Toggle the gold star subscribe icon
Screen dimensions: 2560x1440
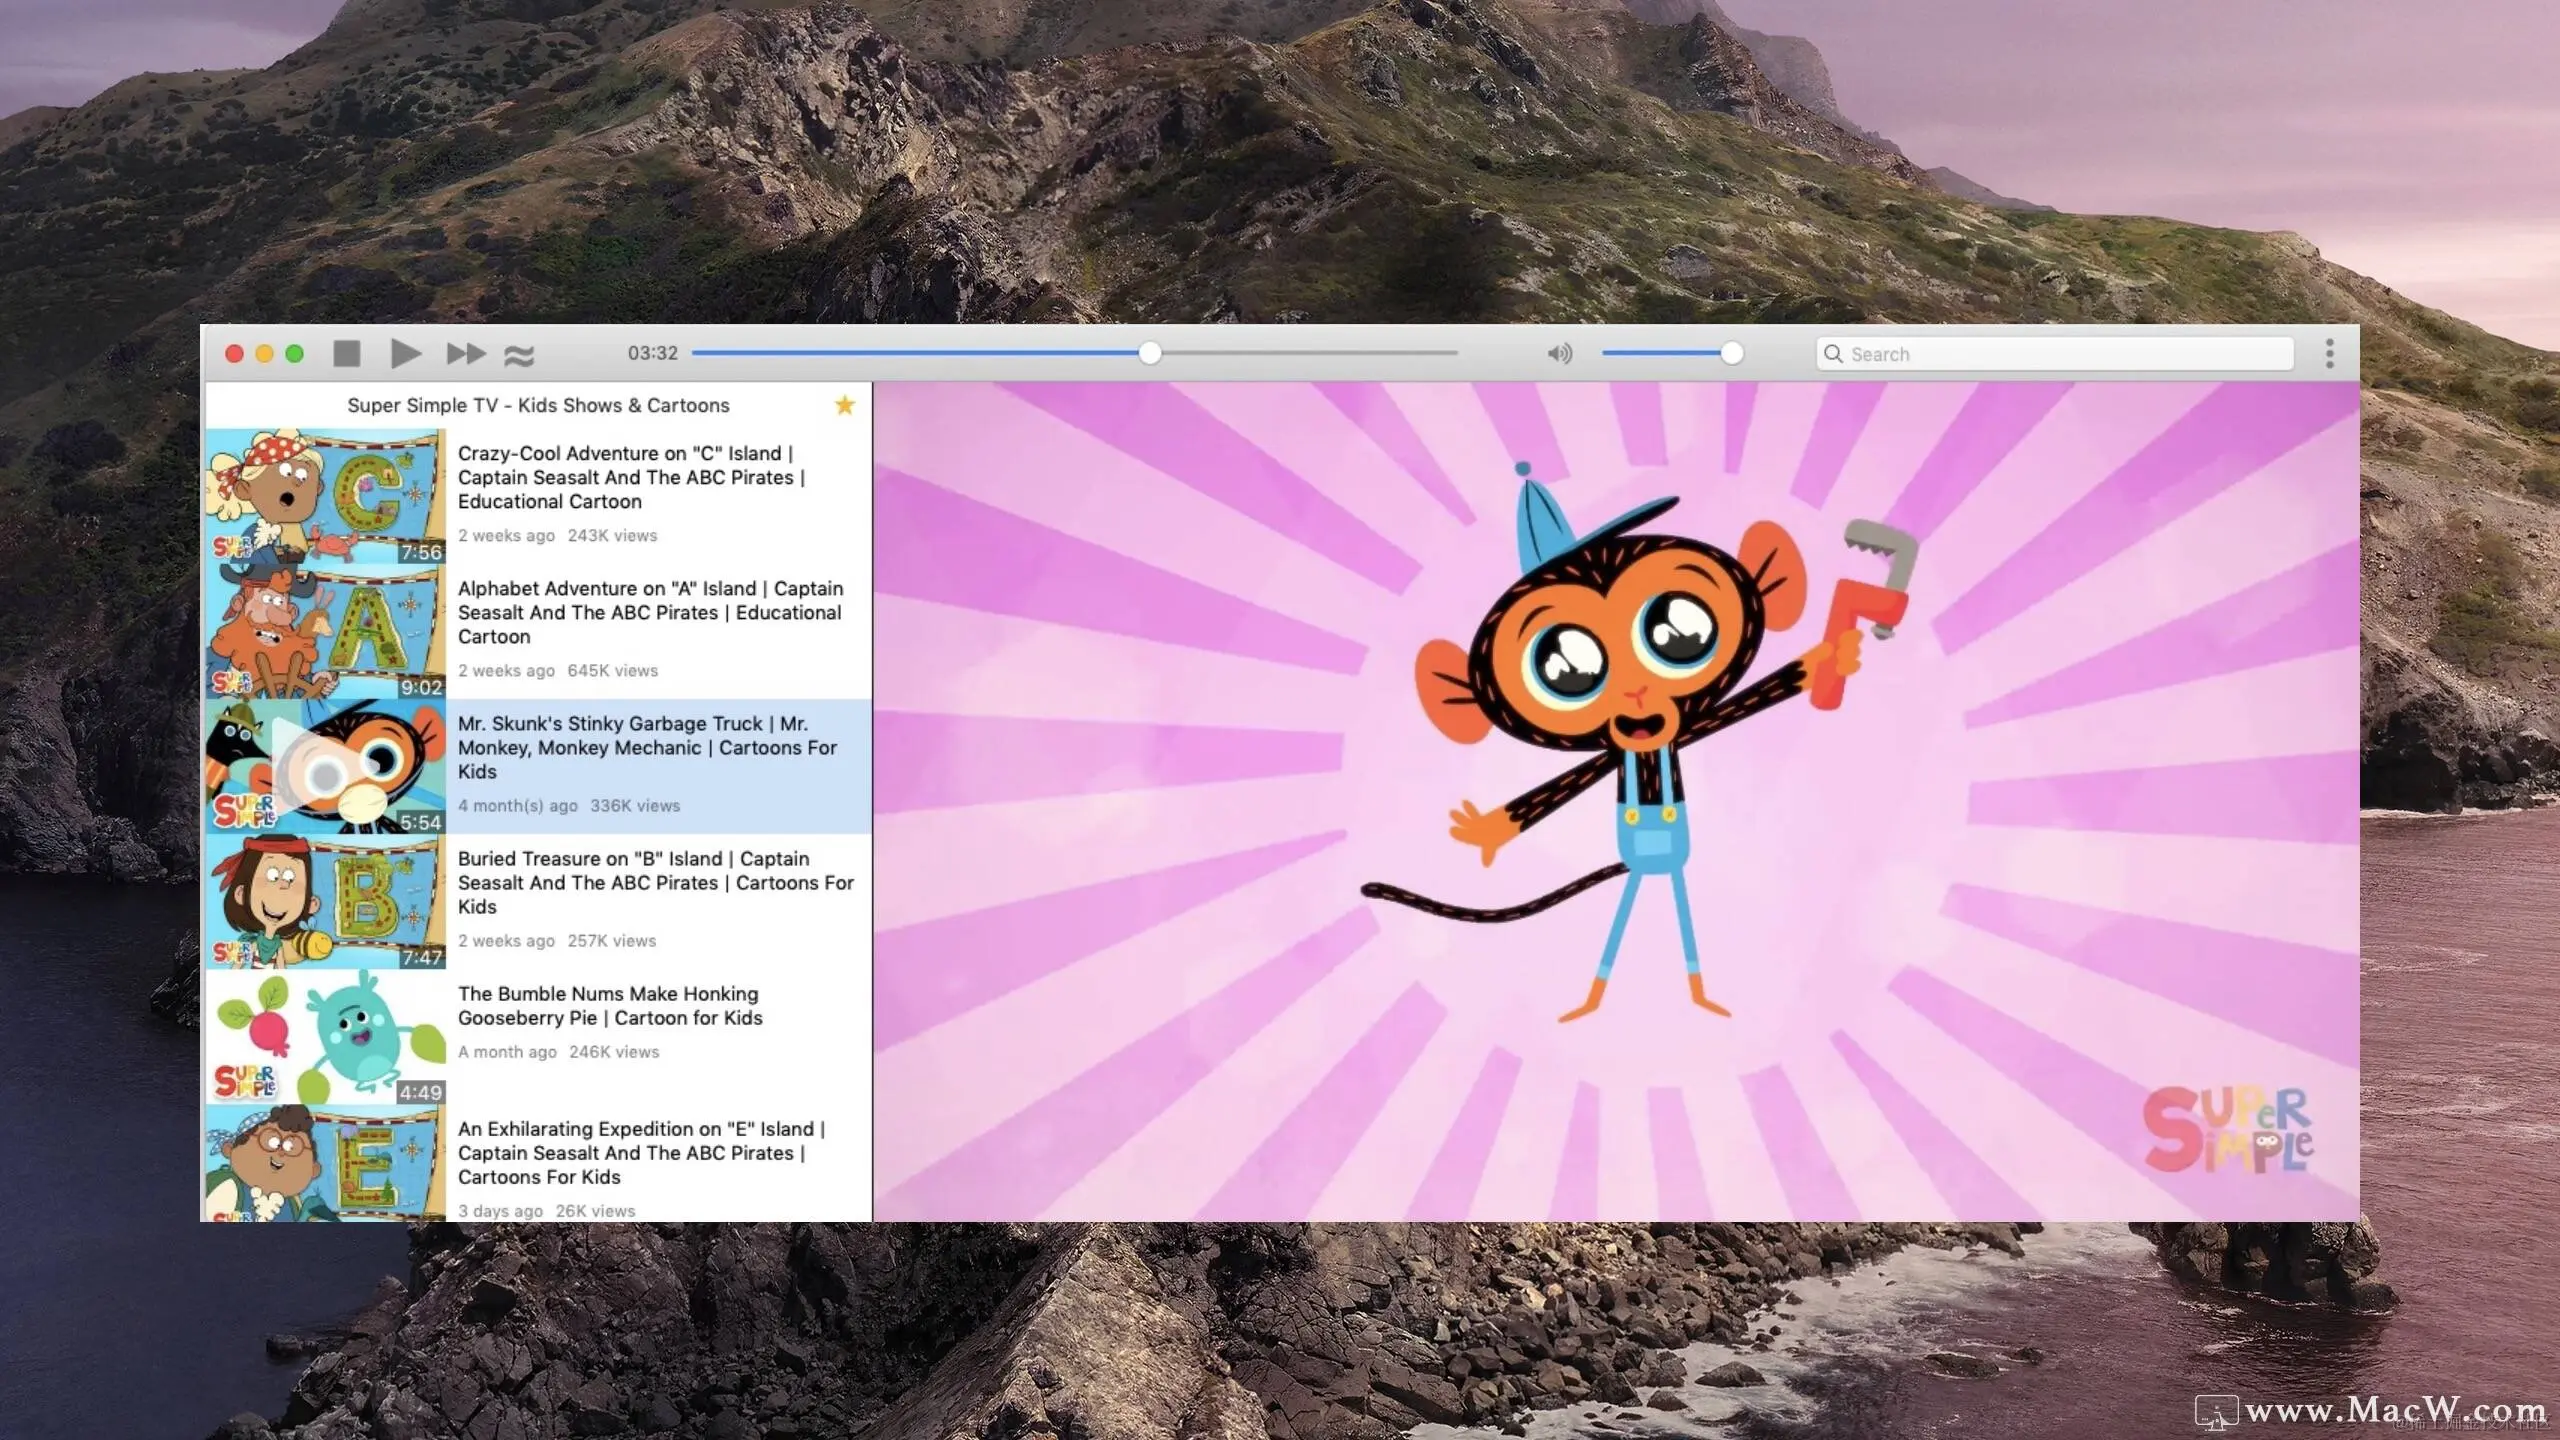point(845,405)
